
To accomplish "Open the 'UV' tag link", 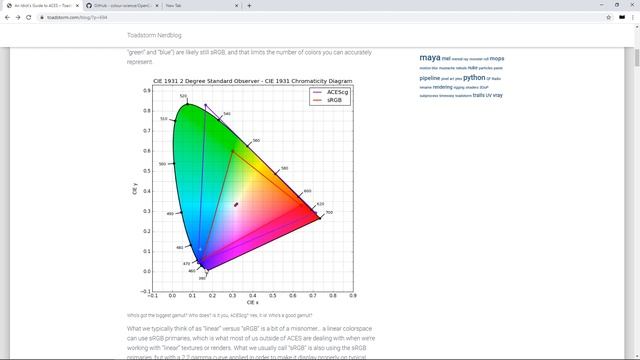I will point(489,95).
